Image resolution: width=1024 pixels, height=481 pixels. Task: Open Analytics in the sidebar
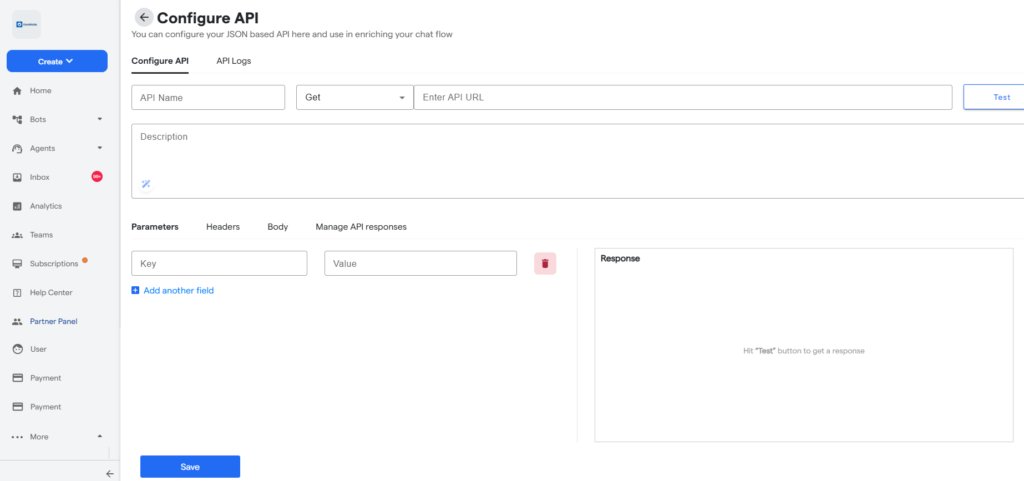click(45, 206)
